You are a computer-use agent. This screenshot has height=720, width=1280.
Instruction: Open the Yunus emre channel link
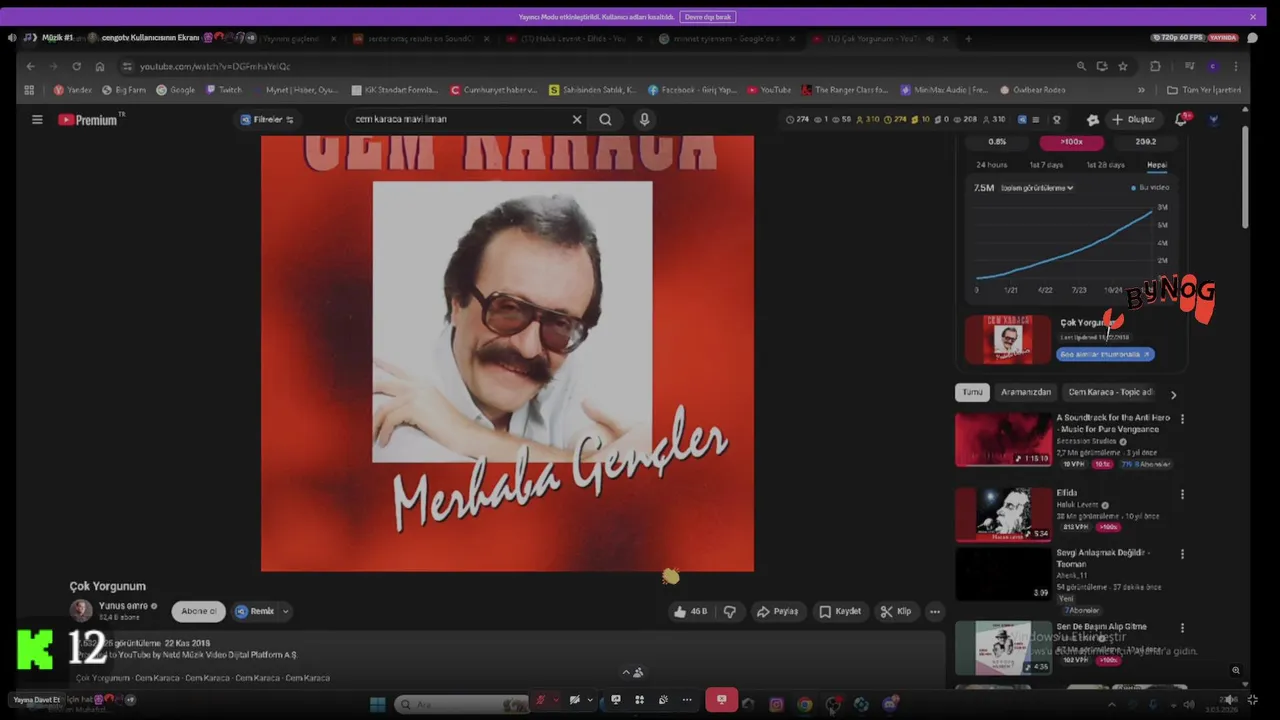point(123,606)
